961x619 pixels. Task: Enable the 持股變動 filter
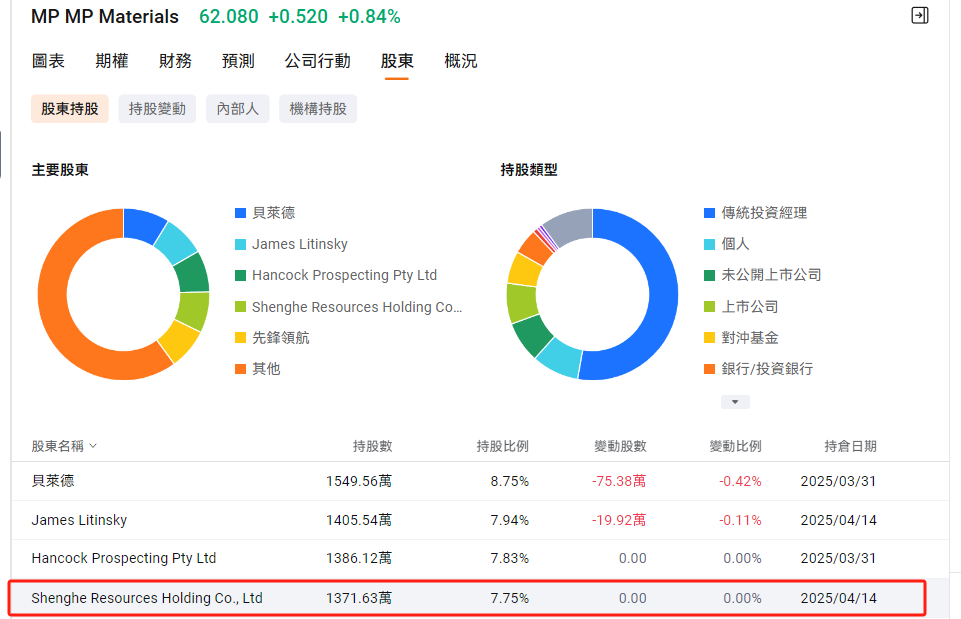click(x=156, y=109)
